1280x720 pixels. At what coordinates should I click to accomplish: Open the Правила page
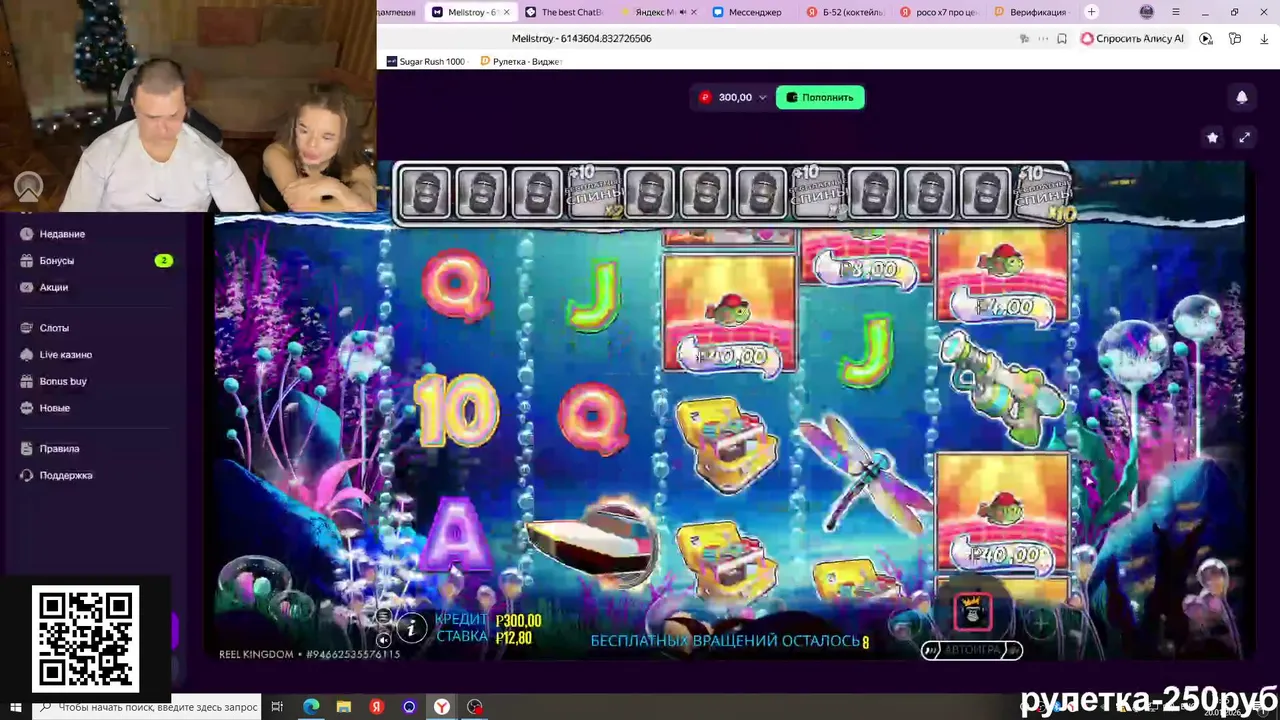[59, 449]
